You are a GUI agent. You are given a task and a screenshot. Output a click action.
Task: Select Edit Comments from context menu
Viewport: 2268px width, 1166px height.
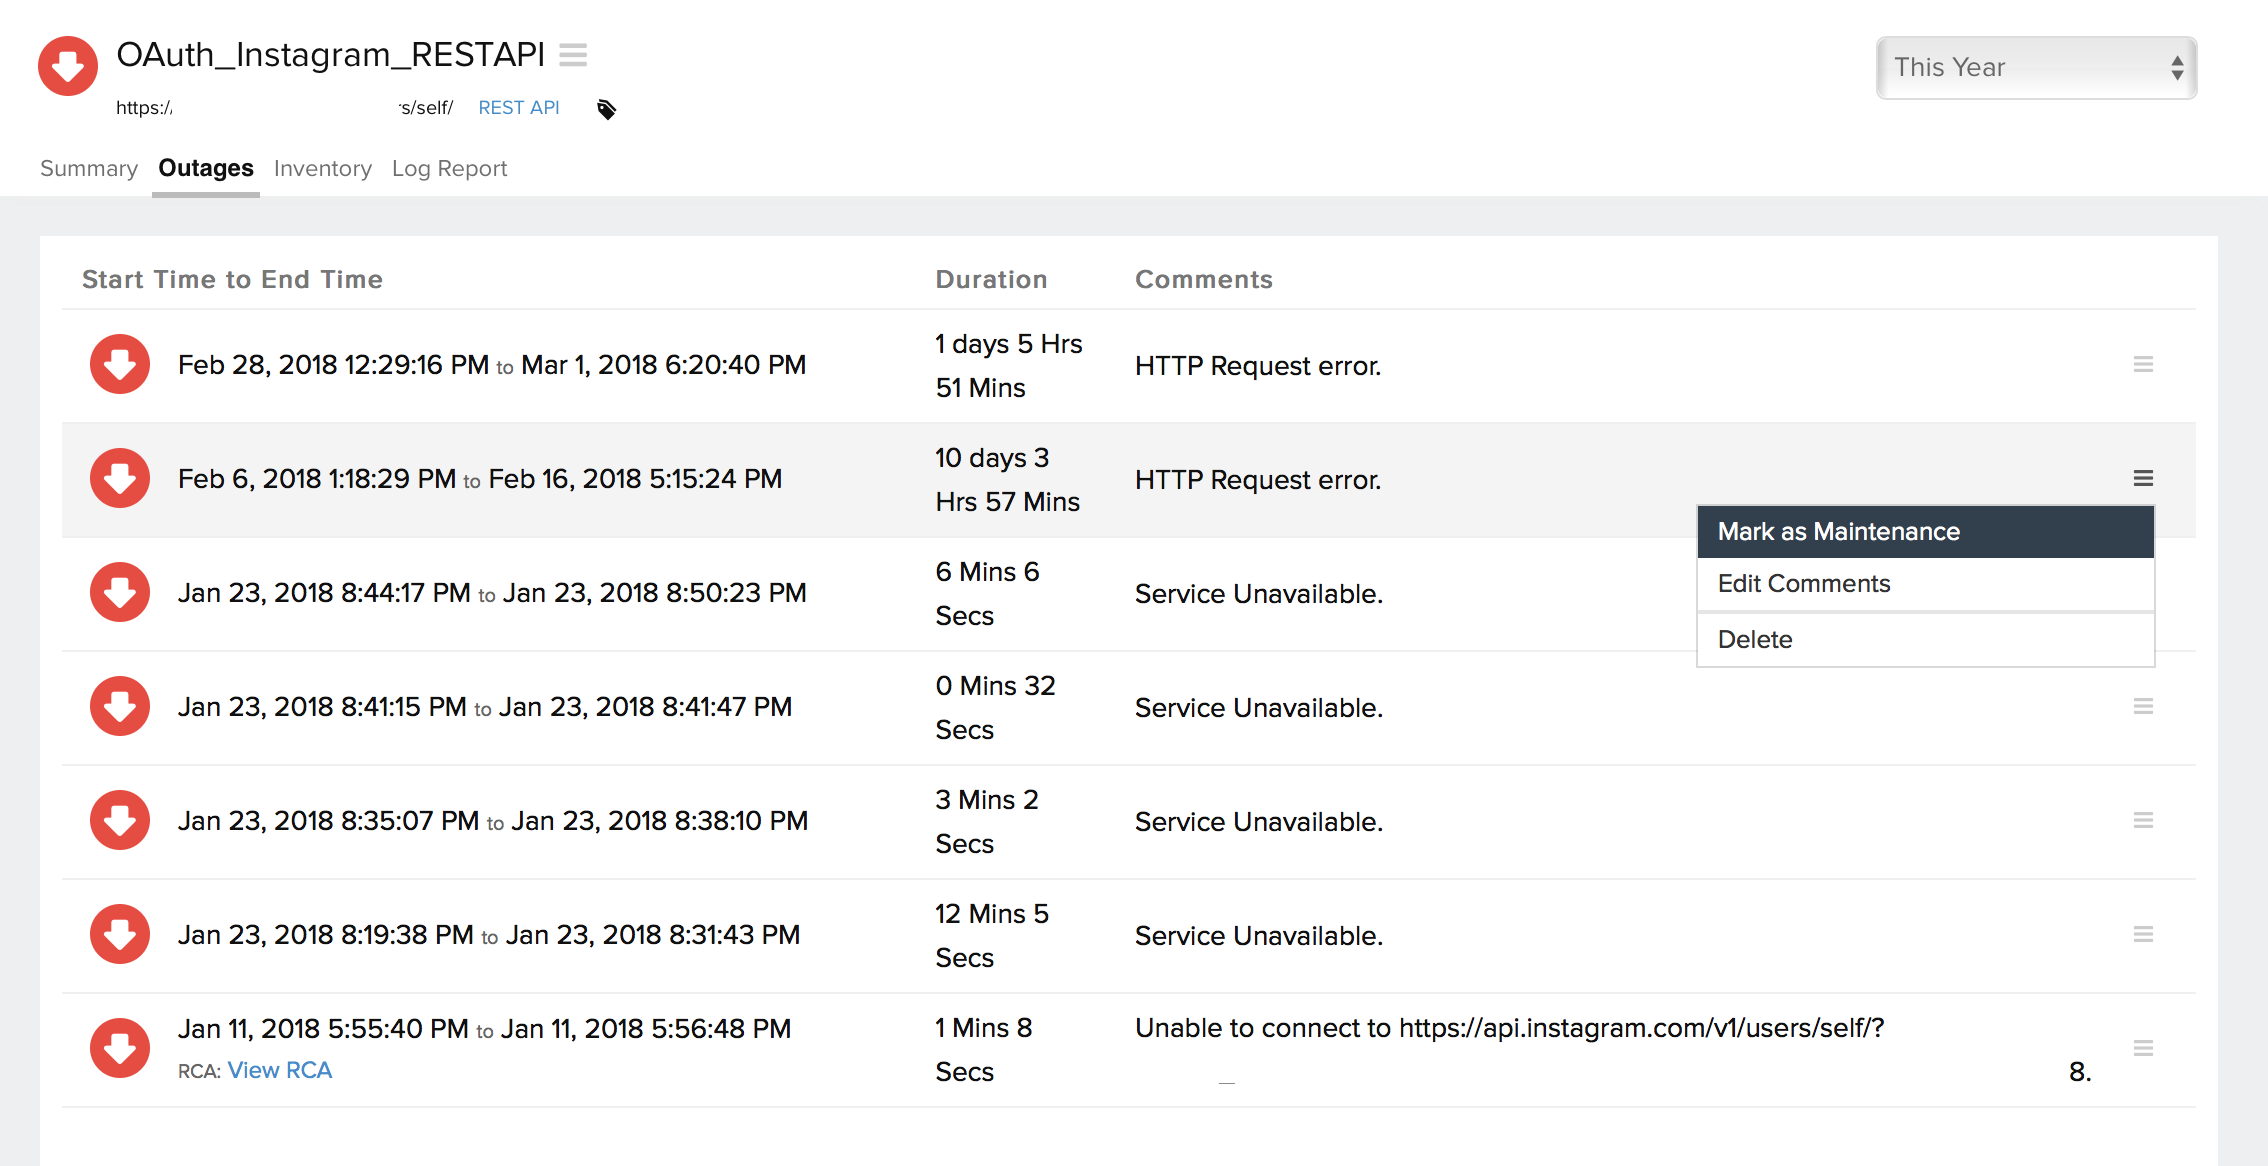coord(1804,584)
